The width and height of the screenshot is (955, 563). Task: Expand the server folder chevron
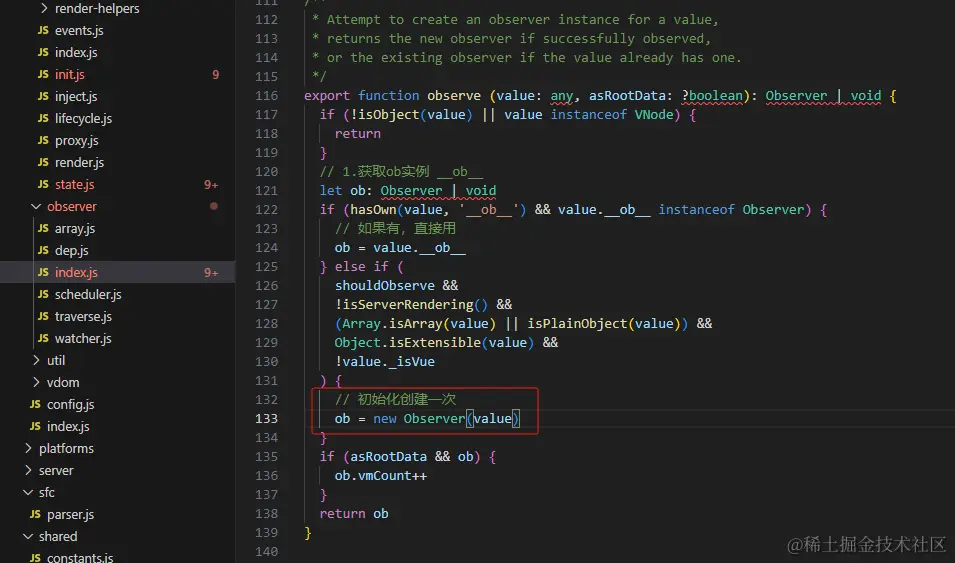[28, 470]
